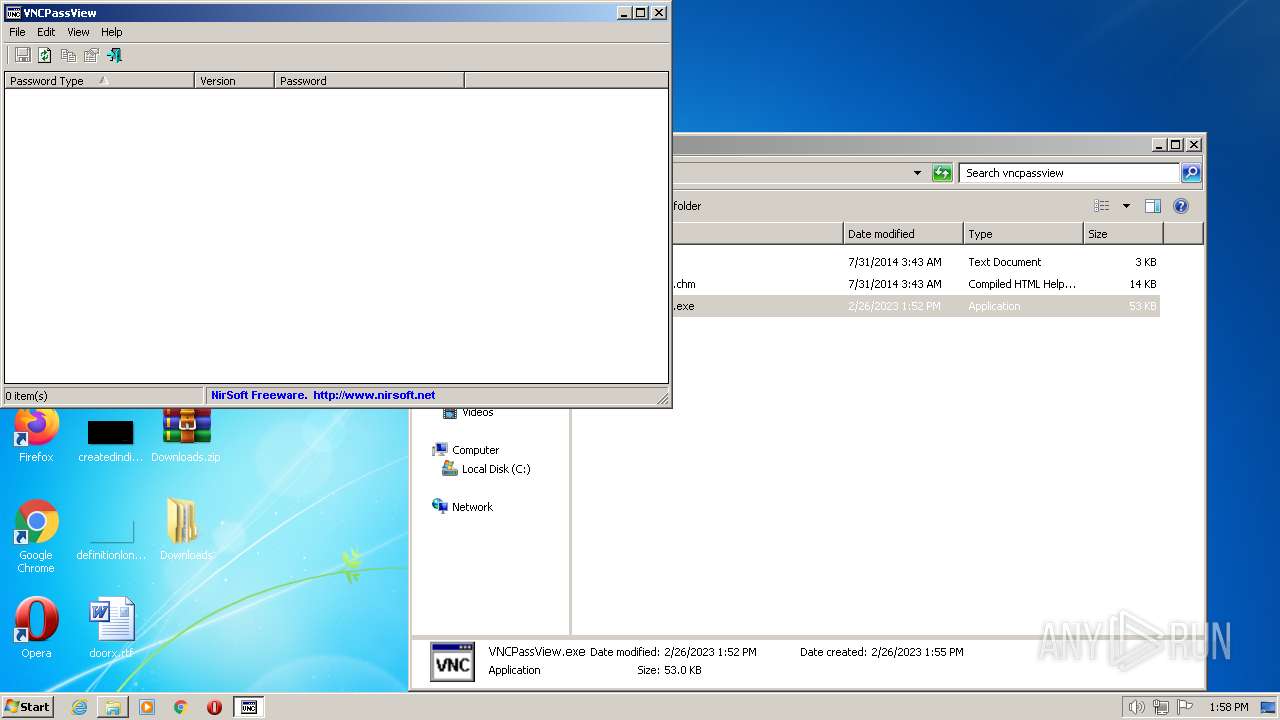Click the green refresh button in Explorer address bar
Screen dimensions: 1280x720
[942, 173]
